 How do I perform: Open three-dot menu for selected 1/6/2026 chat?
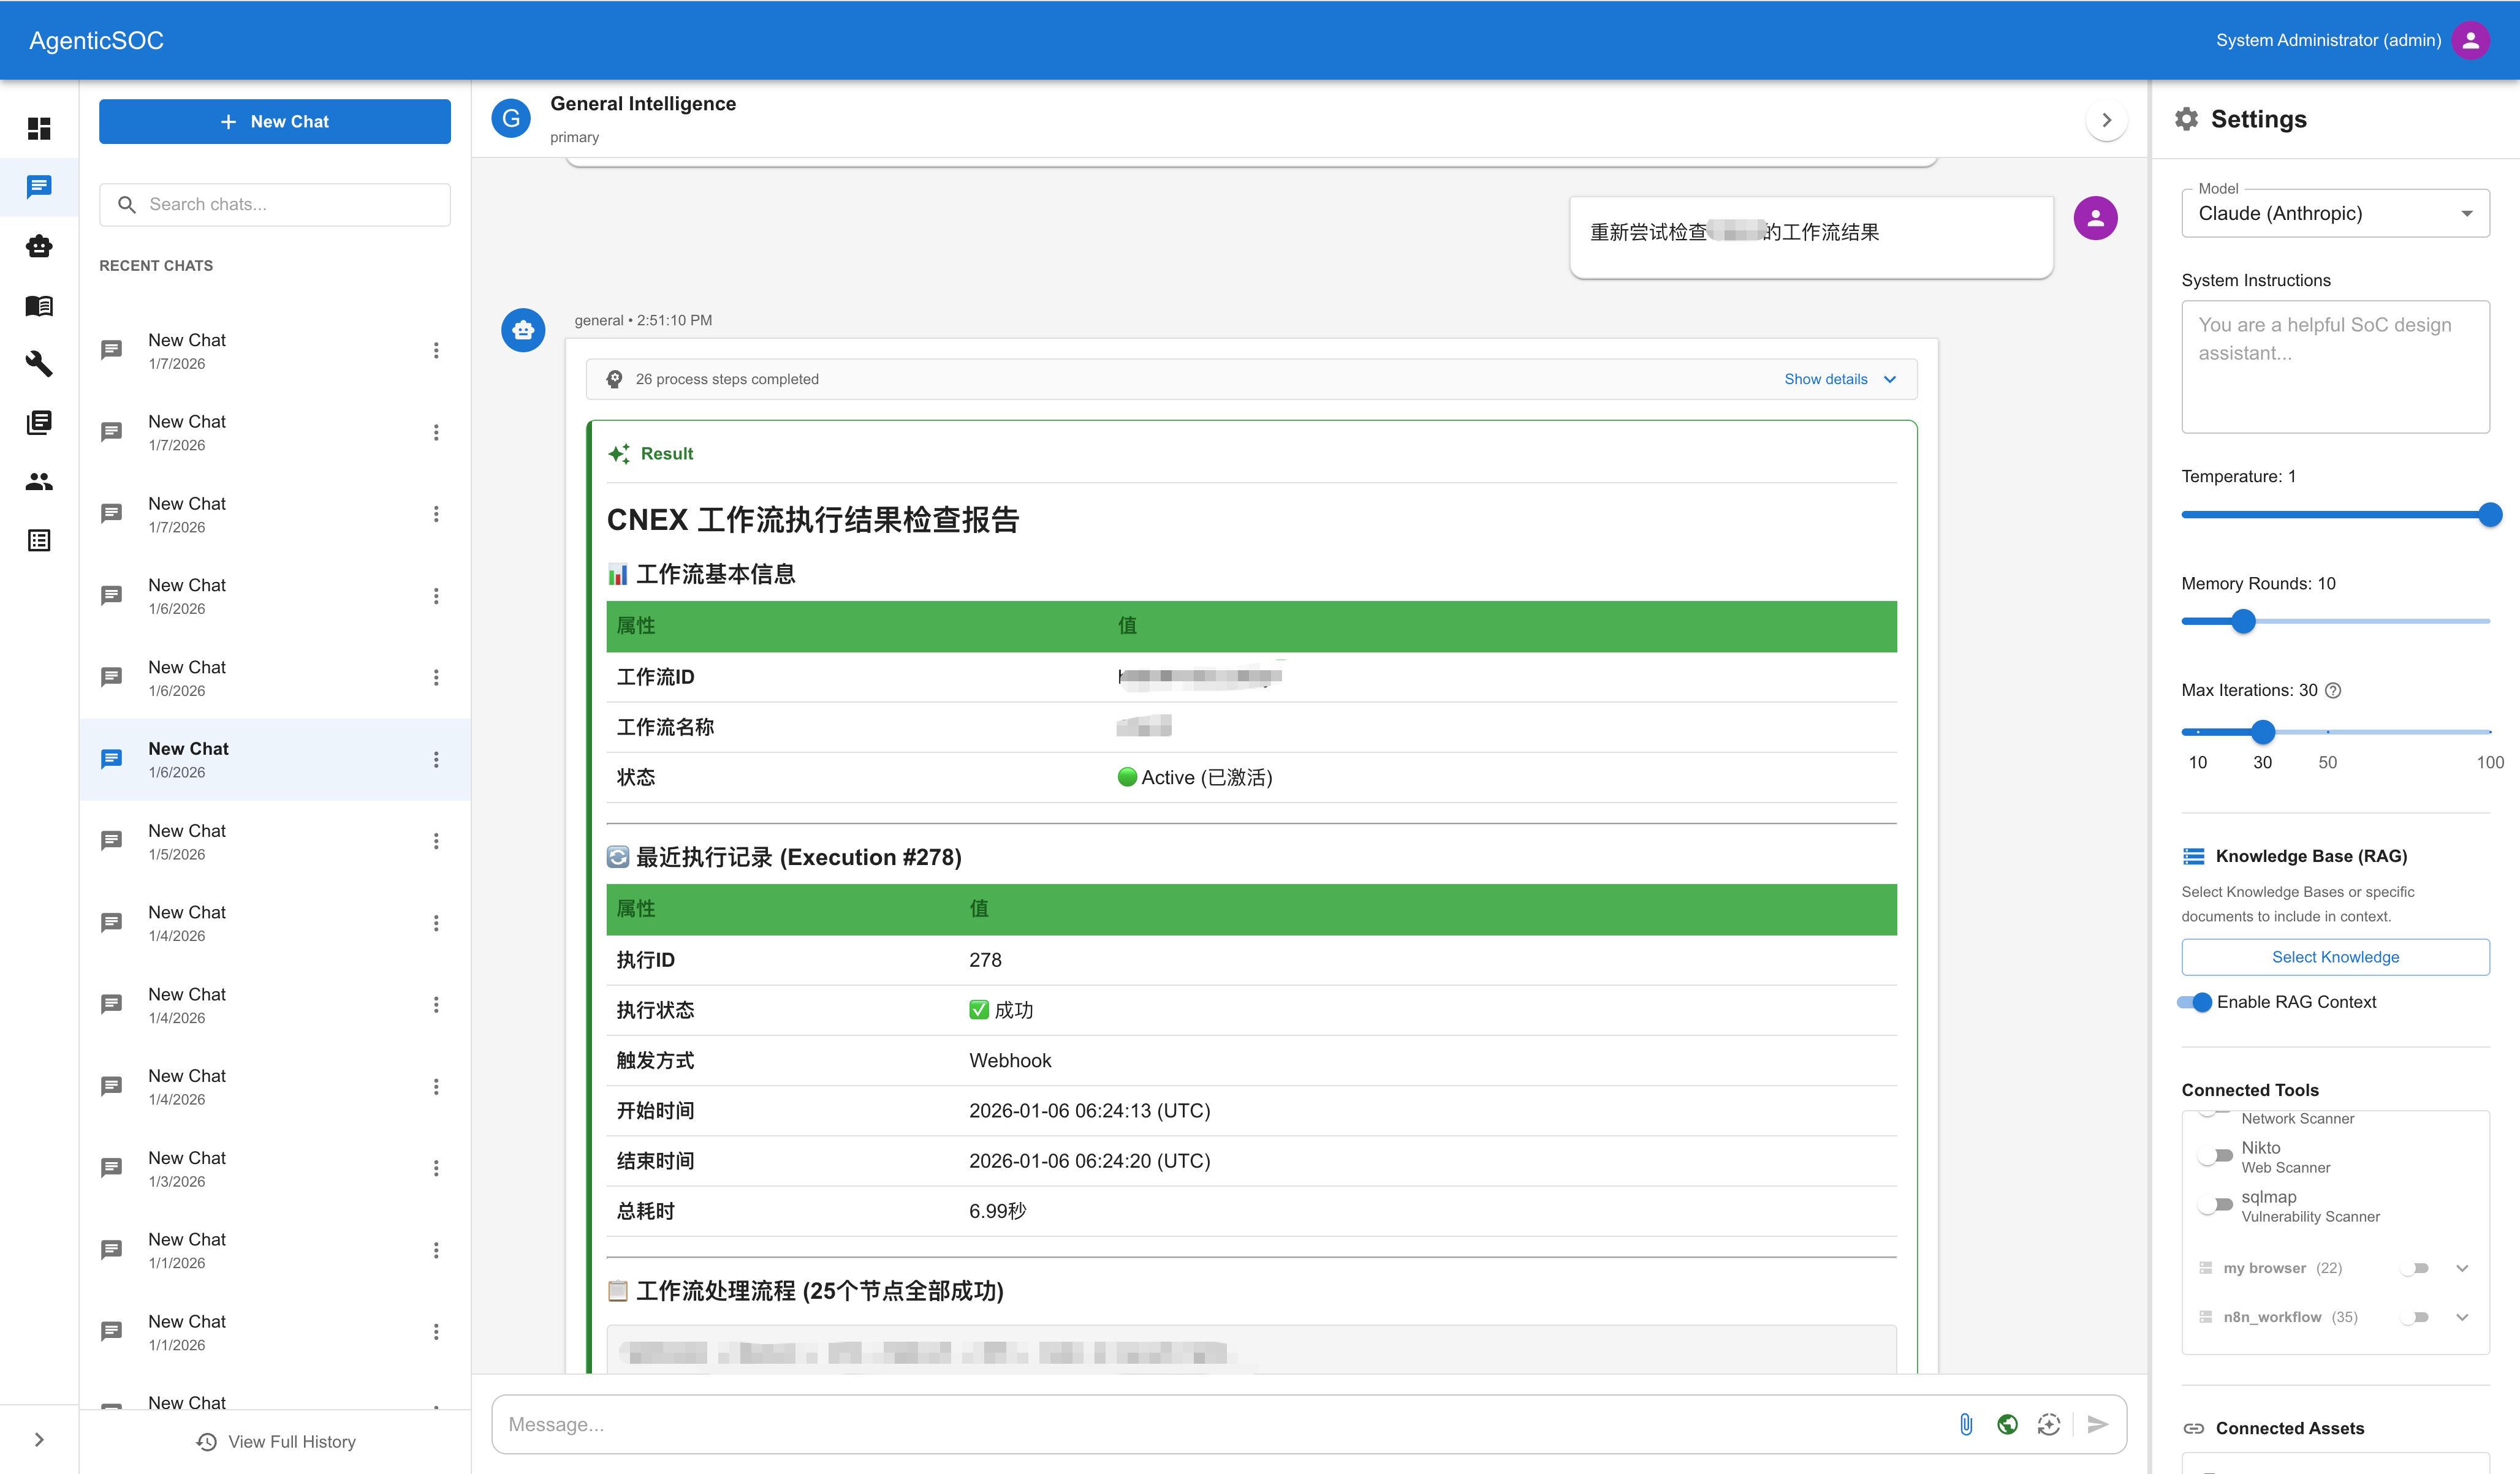click(x=436, y=760)
